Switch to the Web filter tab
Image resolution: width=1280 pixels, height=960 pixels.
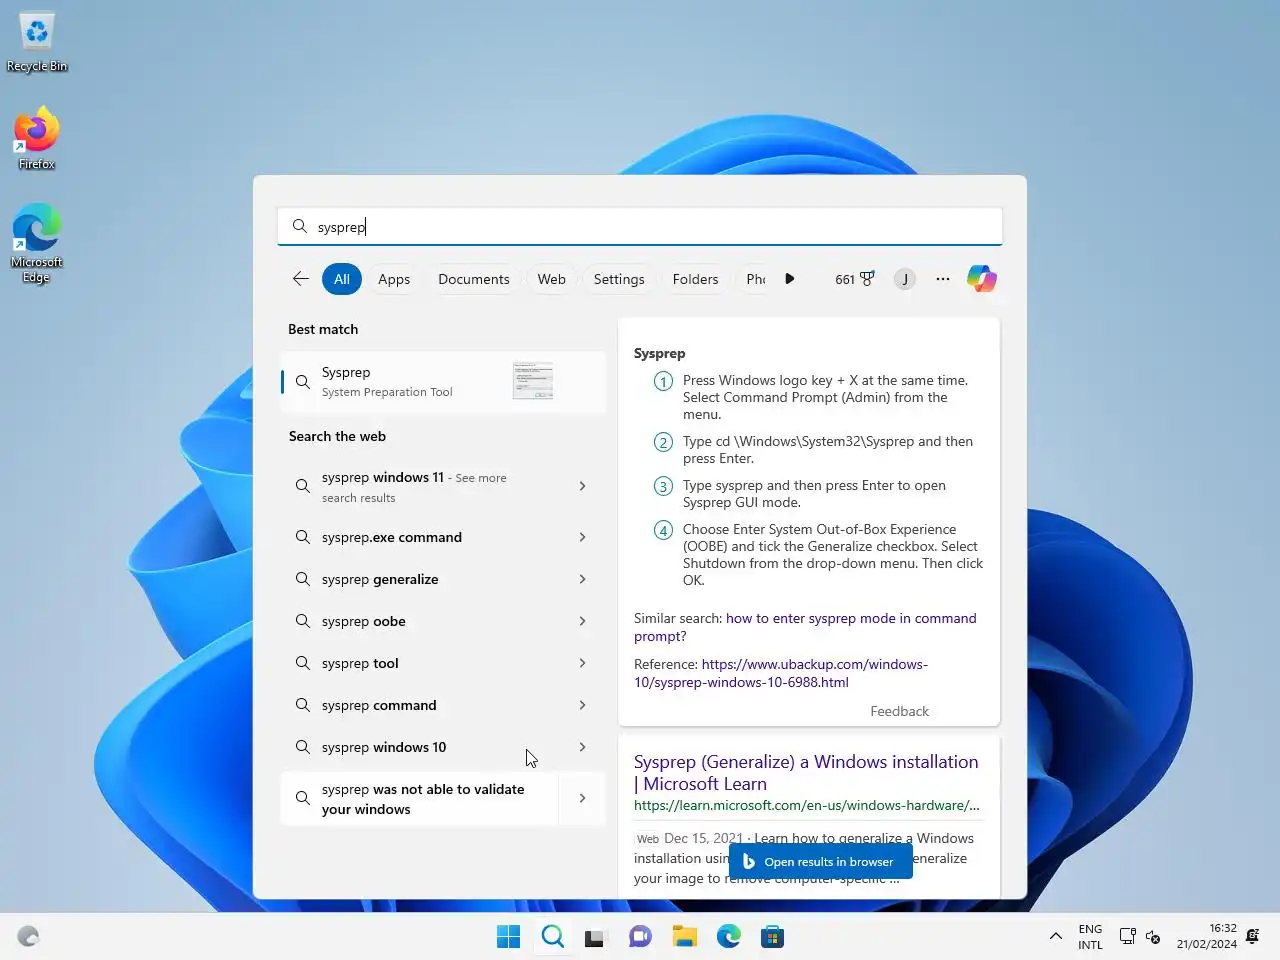pyautogui.click(x=552, y=279)
